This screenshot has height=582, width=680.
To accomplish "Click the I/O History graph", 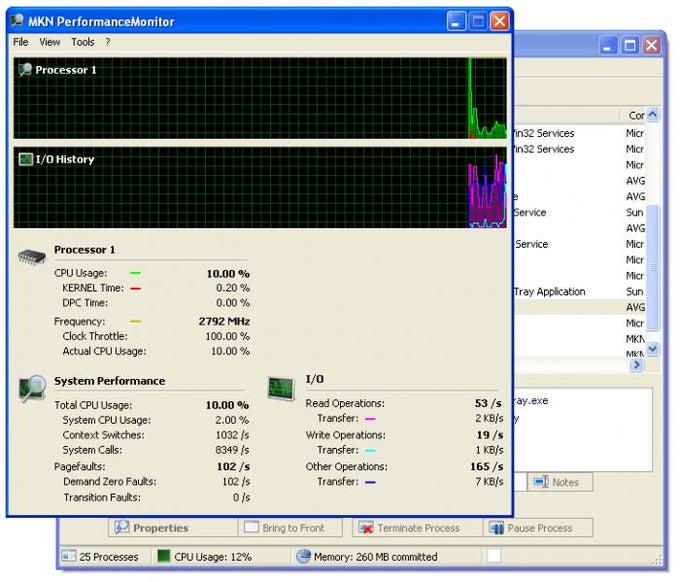I will pos(260,187).
